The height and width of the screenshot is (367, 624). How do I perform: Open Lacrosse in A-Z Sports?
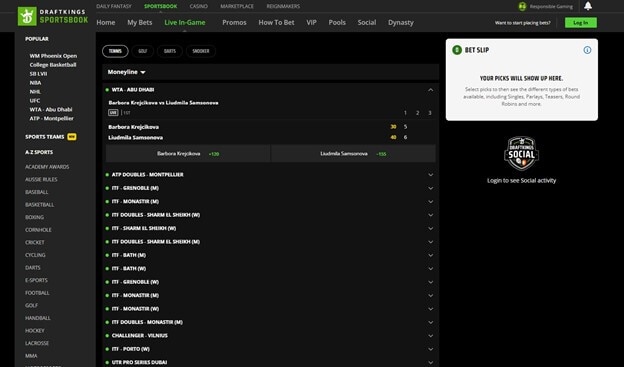point(37,343)
